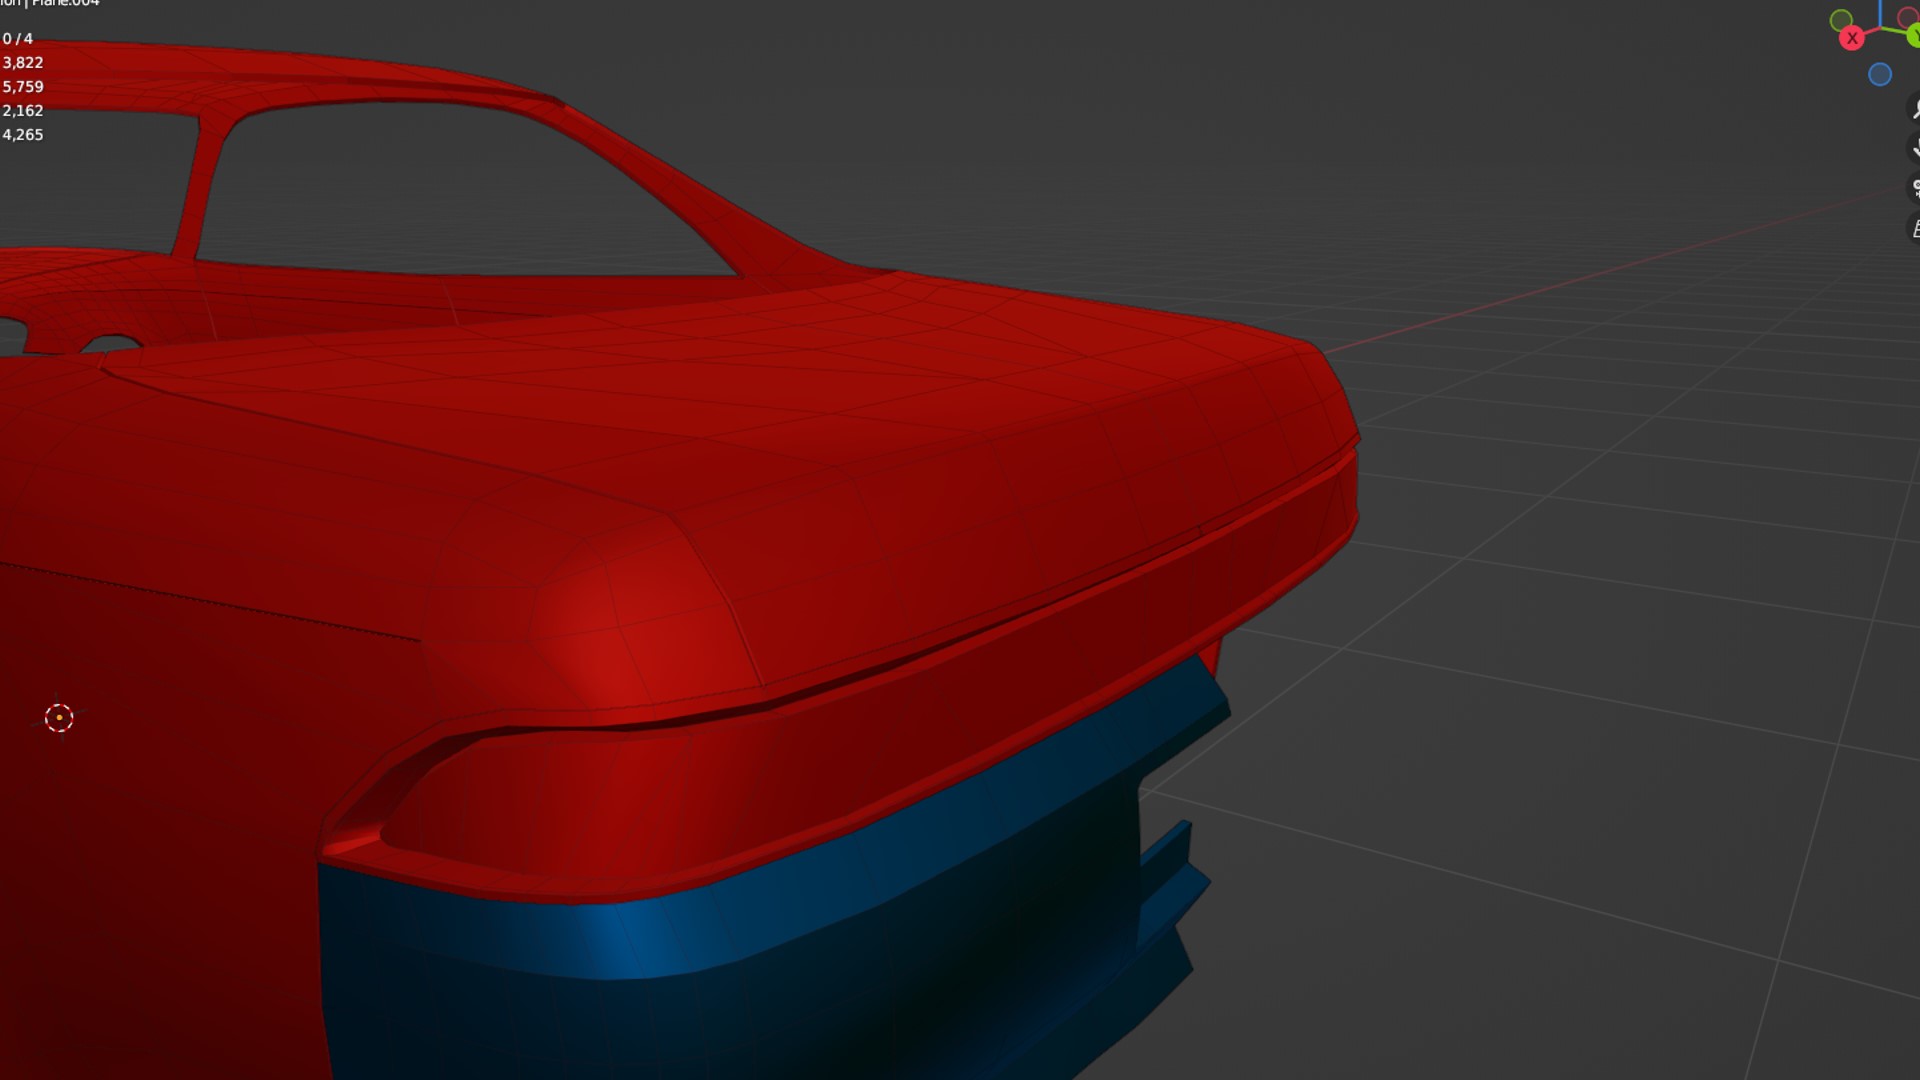The image size is (1920, 1080).
Task: Toggle the camera view button
Action: pos(1914,188)
